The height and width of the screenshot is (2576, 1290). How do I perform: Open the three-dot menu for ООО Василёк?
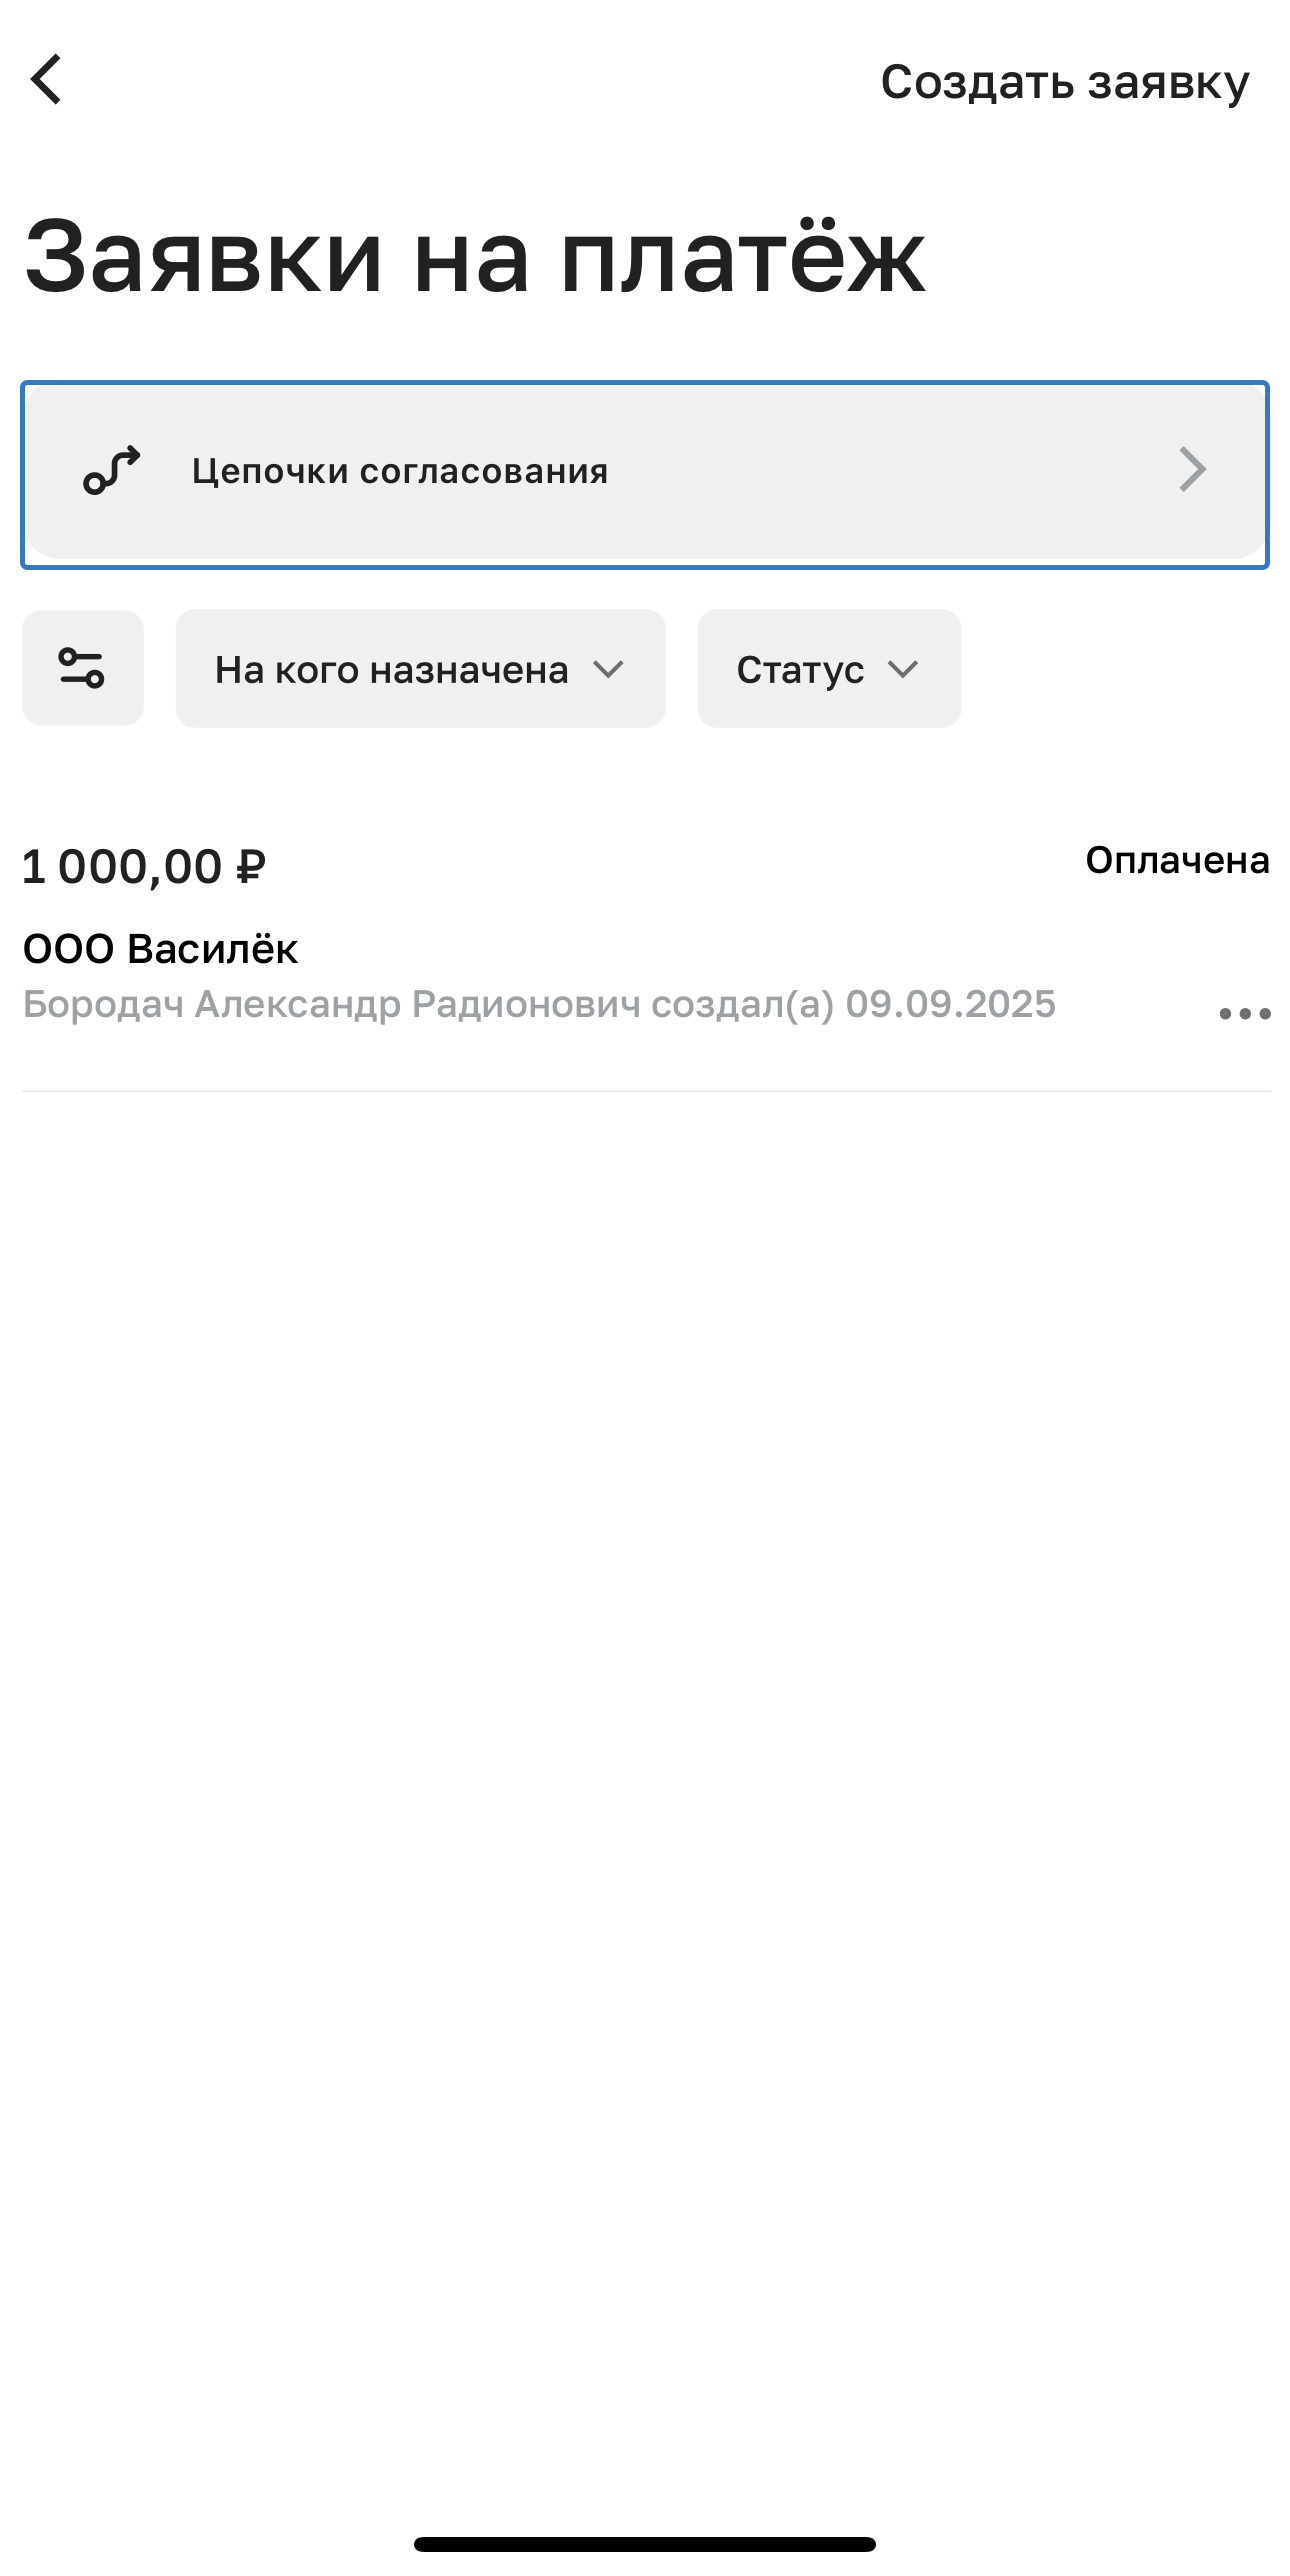point(1244,1014)
